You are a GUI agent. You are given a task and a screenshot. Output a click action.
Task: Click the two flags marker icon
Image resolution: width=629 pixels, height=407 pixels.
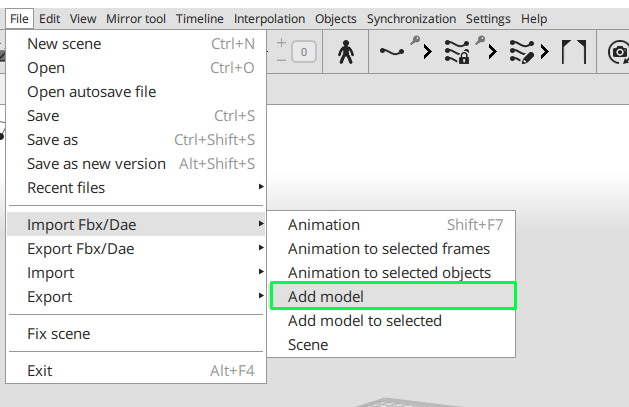pos(574,52)
